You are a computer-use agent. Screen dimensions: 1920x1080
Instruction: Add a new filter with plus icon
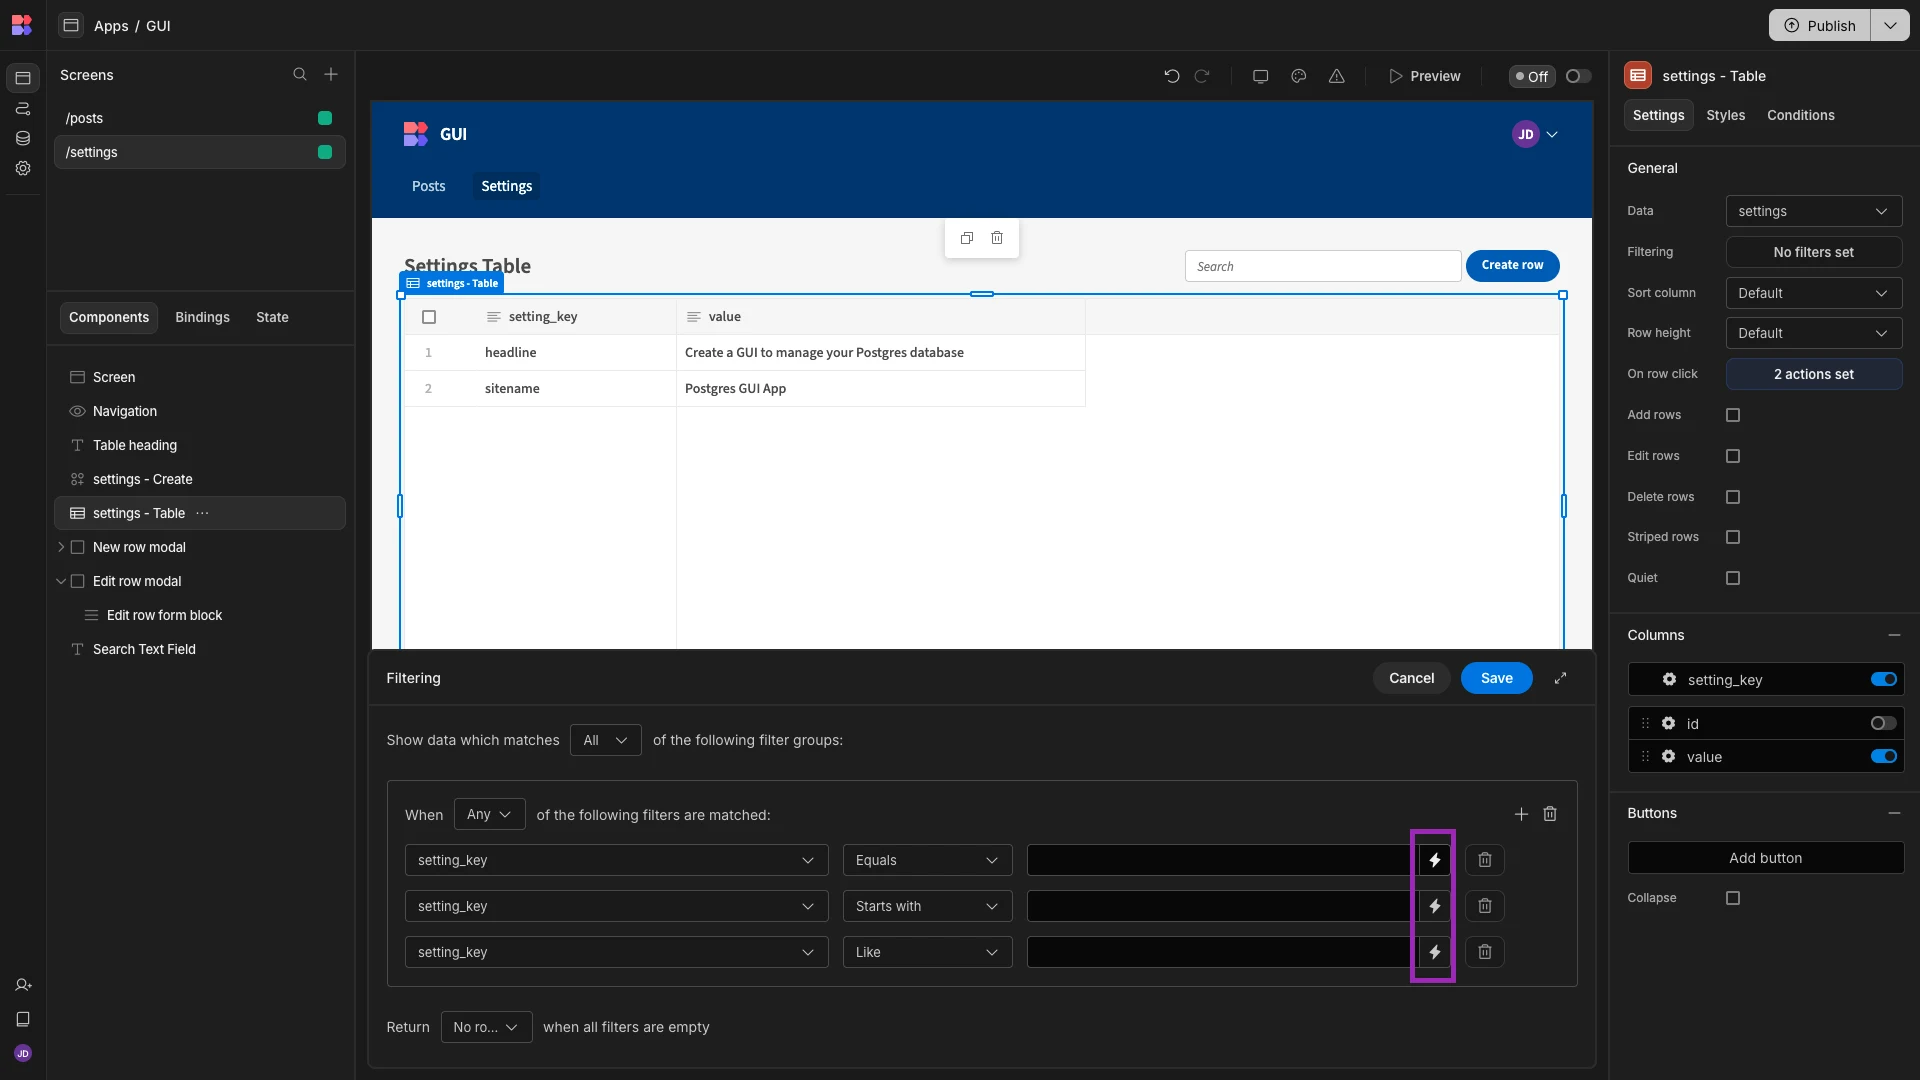tap(1521, 814)
